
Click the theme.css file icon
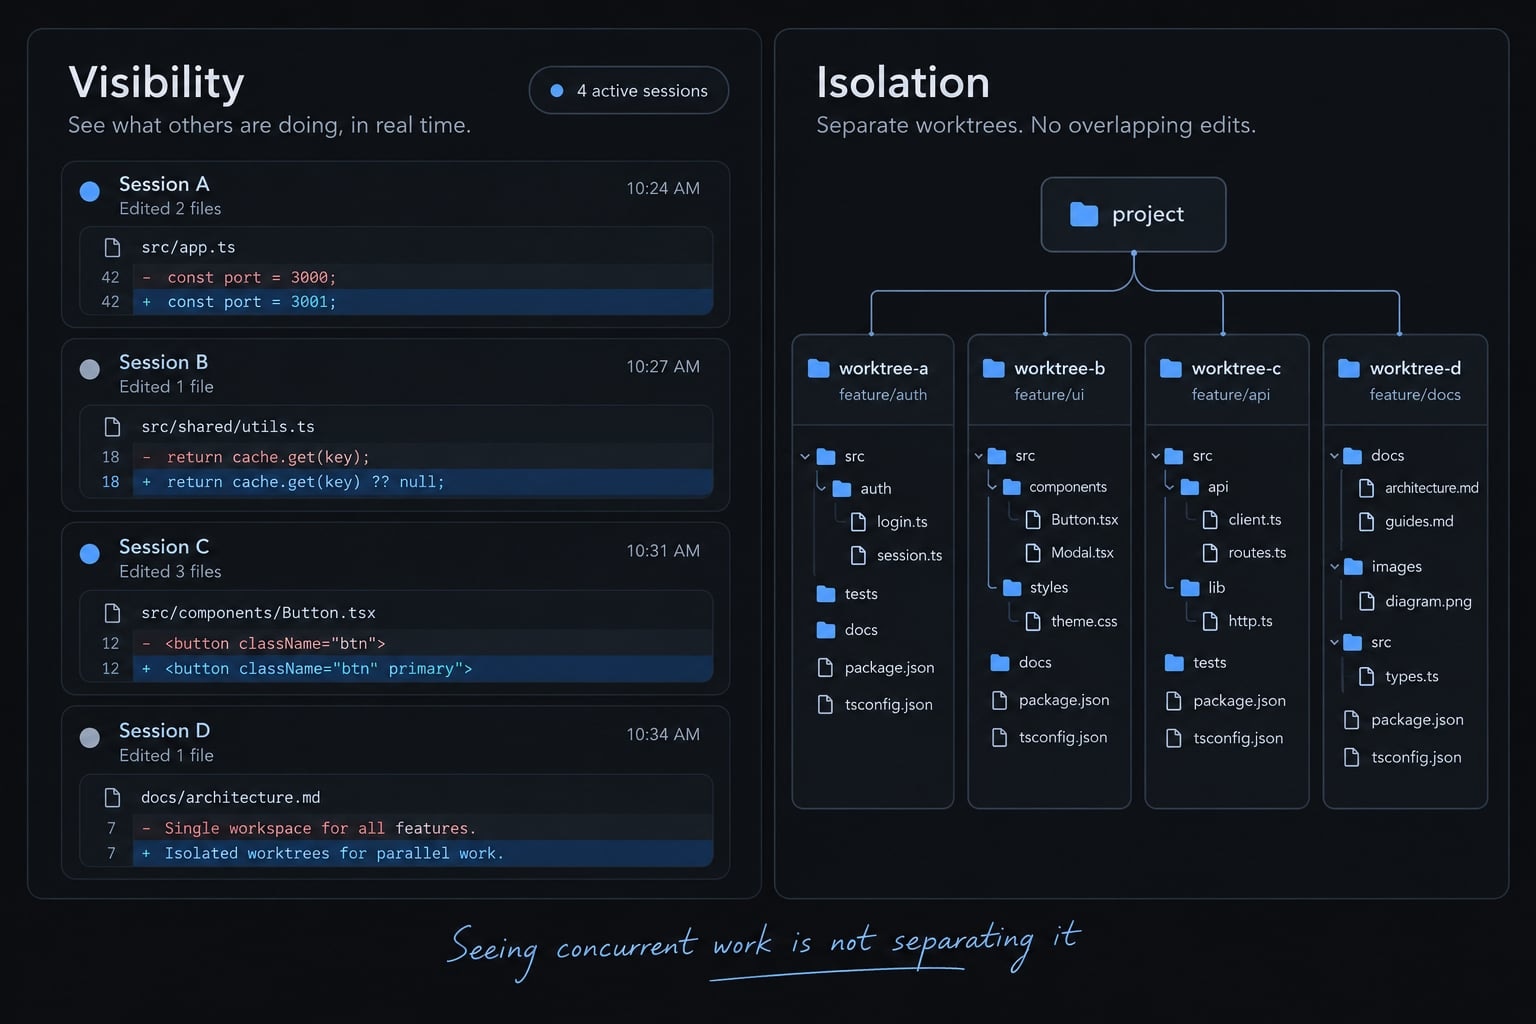tap(1033, 621)
